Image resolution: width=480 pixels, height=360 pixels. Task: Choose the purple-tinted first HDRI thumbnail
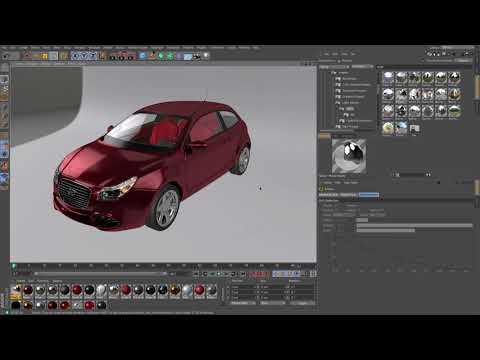click(x=388, y=78)
